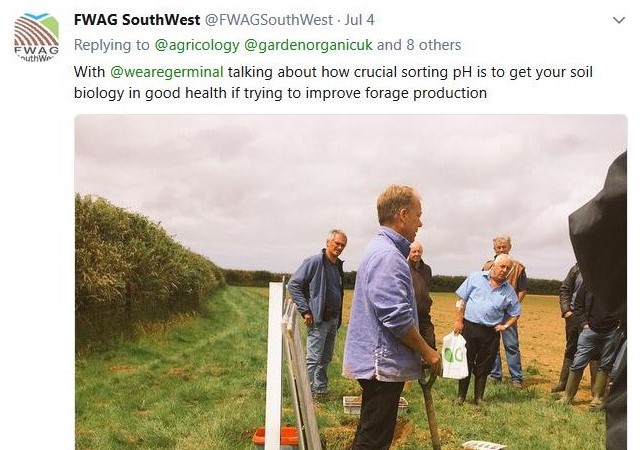Click the 'Replying to' label

click(x=111, y=45)
